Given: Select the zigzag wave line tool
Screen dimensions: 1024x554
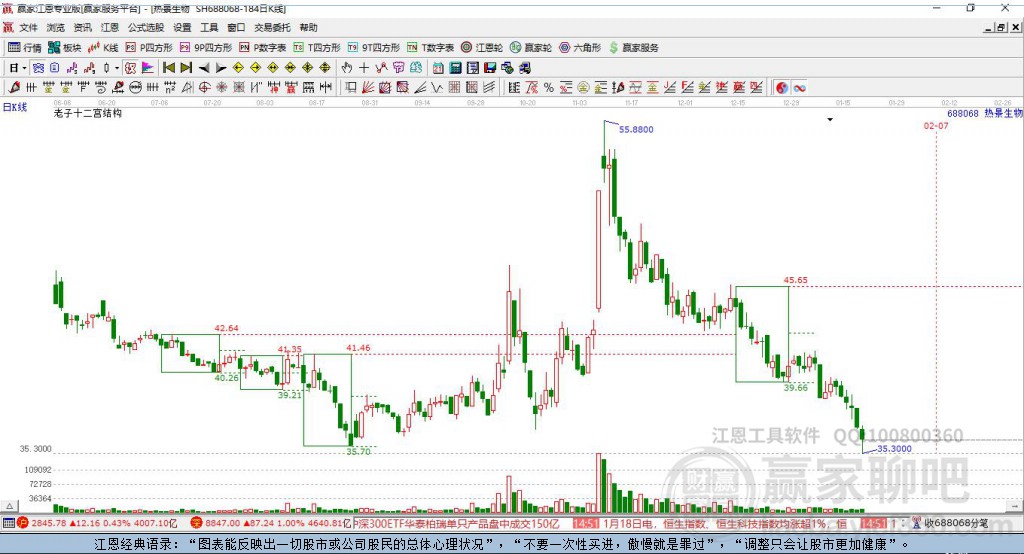Looking at the screenshot, I should click(x=437, y=87).
